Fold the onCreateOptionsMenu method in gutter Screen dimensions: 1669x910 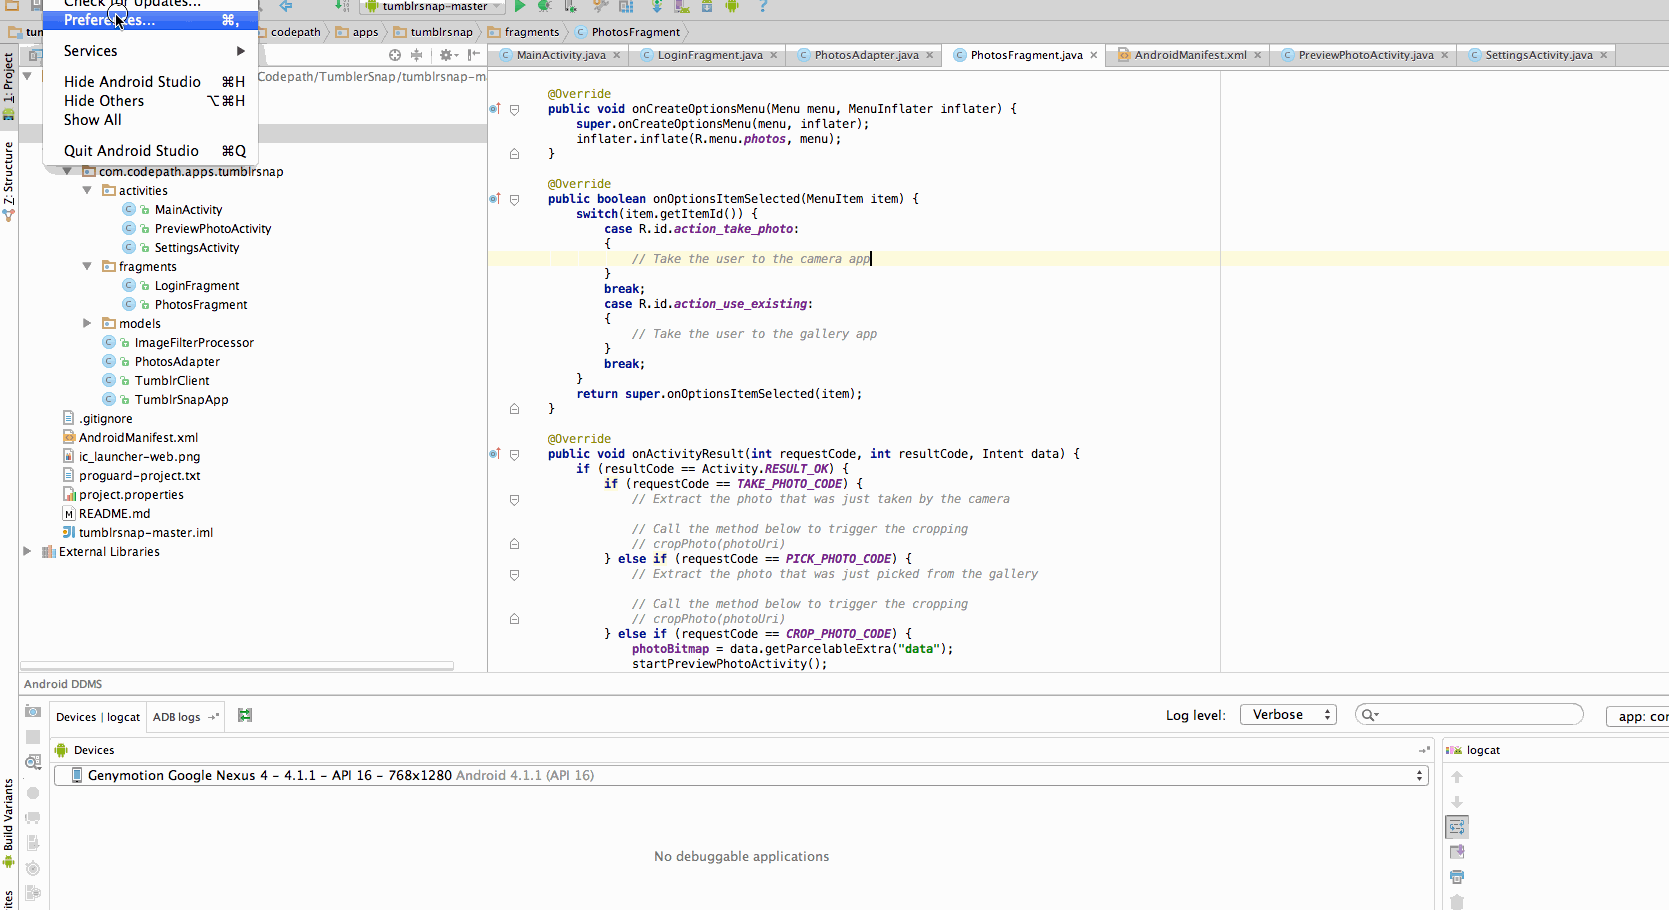click(514, 109)
